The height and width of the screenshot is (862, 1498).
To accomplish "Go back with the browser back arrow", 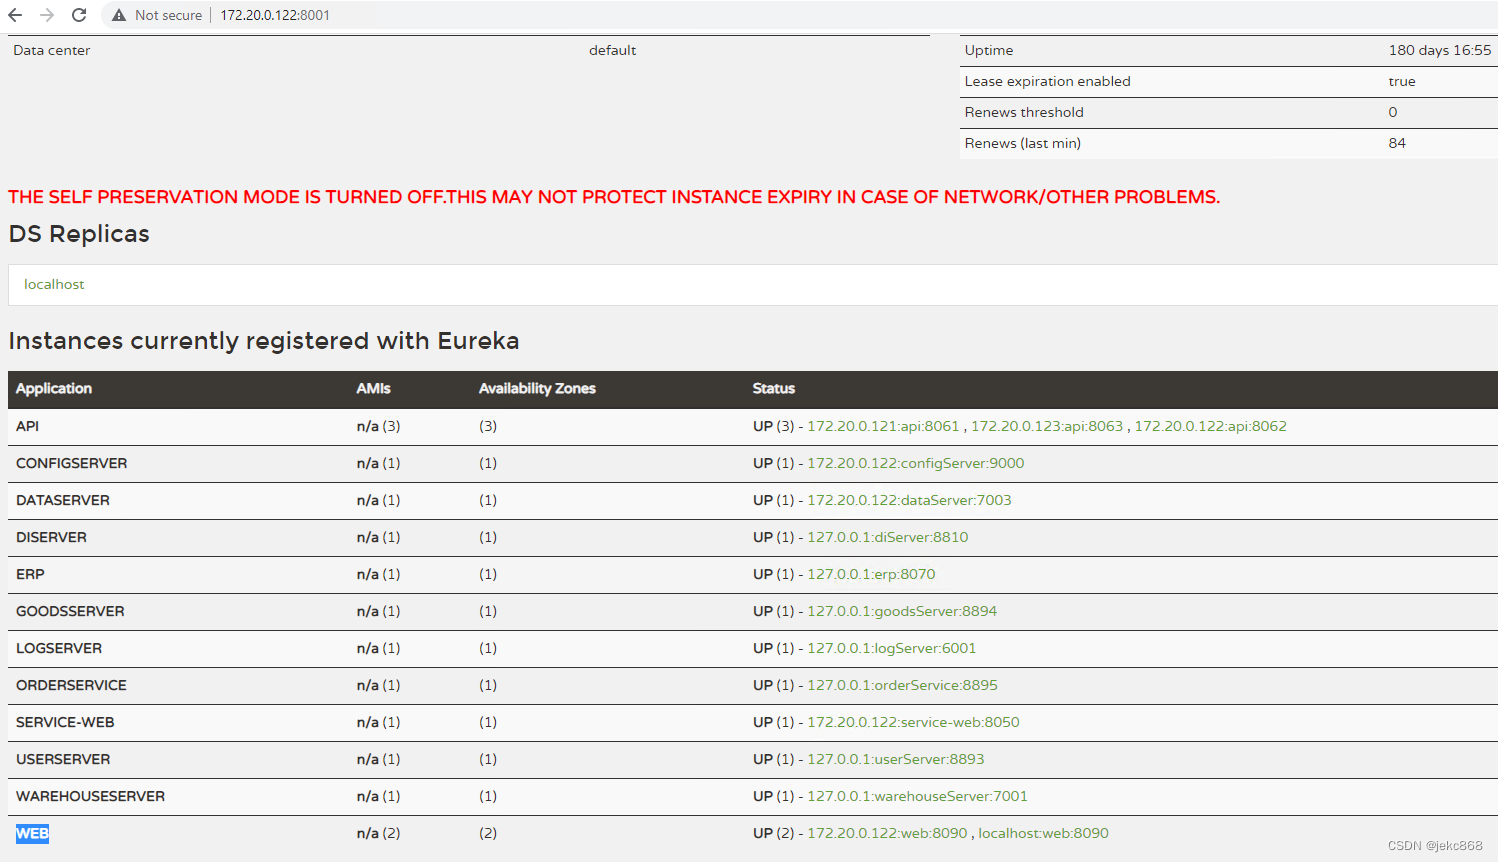I will click(x=15, y=15).
